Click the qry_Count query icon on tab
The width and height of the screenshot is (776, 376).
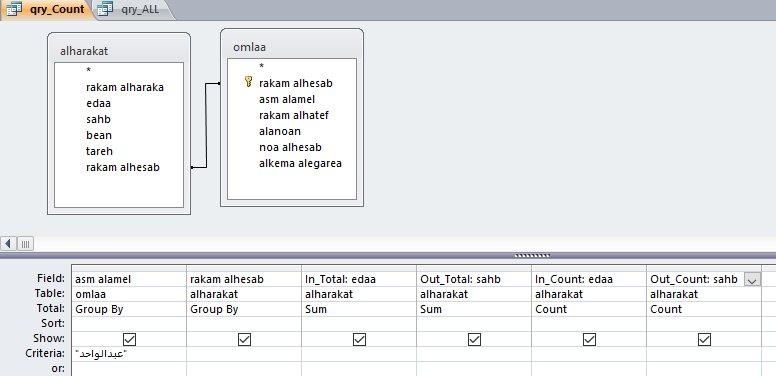[x=14, y=9]
